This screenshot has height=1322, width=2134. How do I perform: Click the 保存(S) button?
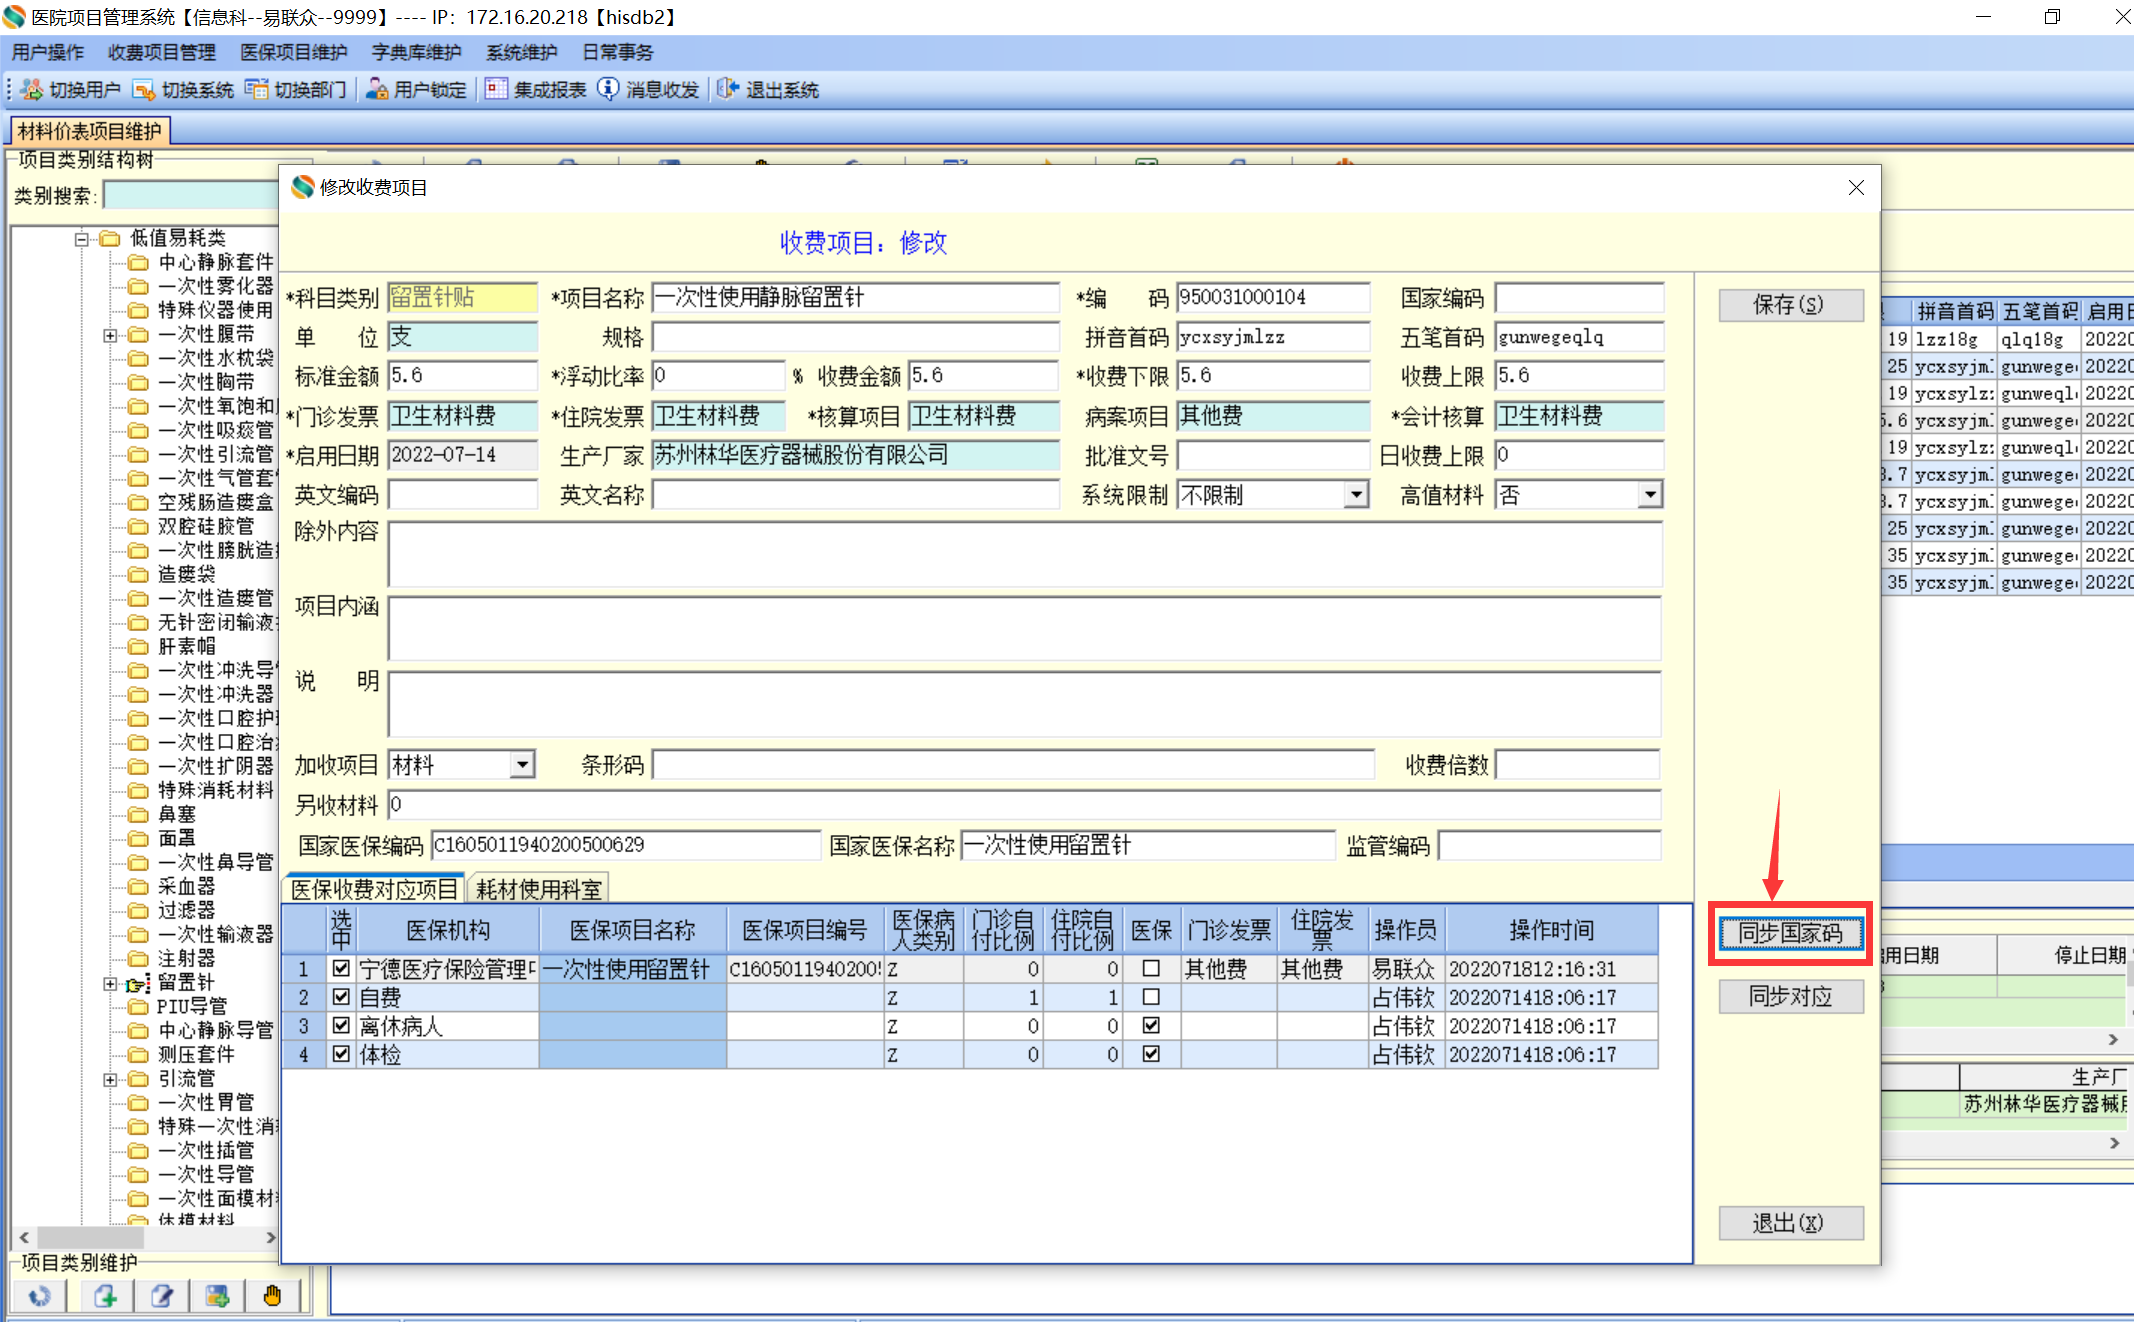[1790, 305]
